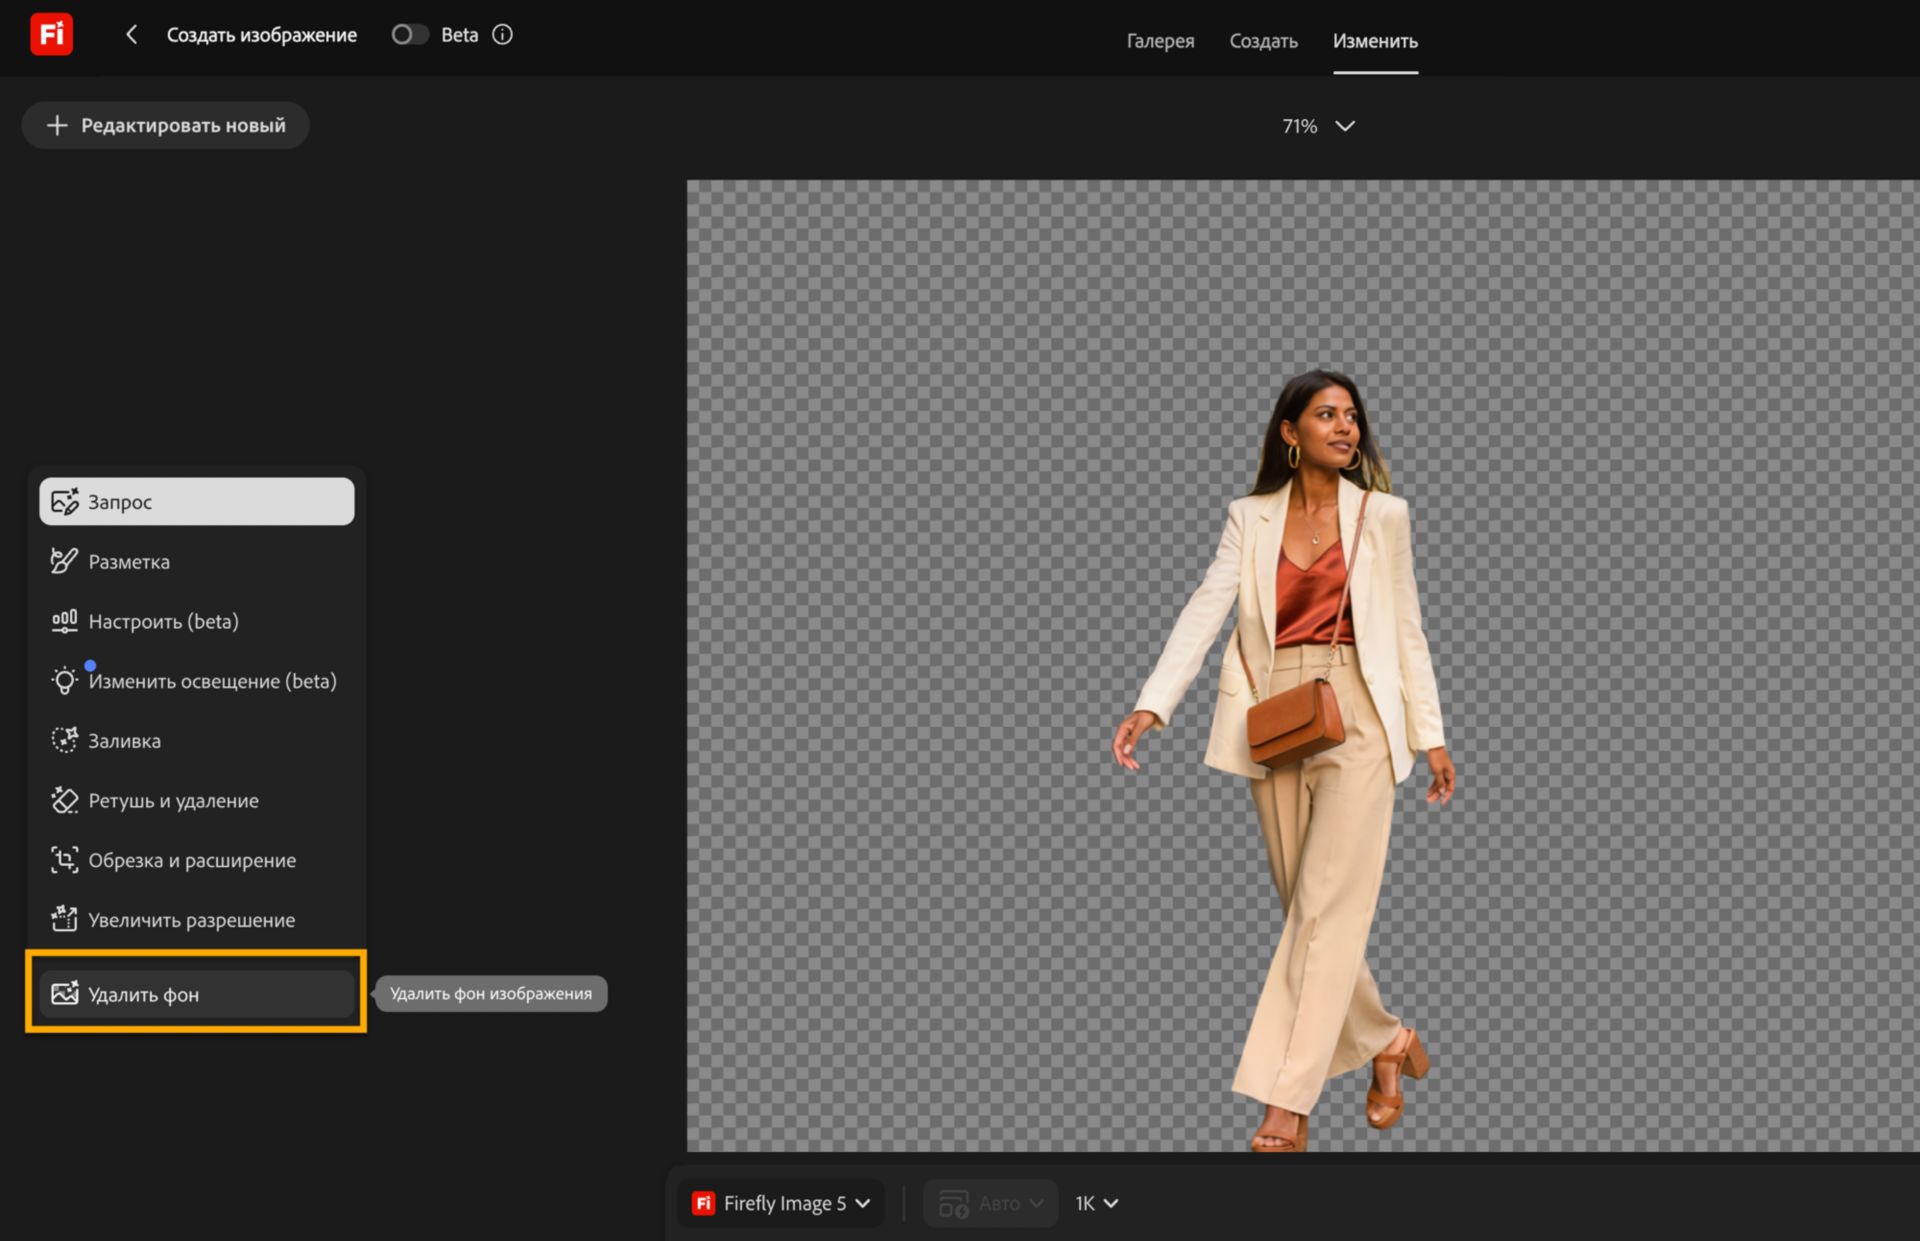Click the Редактировать новый button
Viewport: 1920px width, 1241px height.
tap(166, 125)
